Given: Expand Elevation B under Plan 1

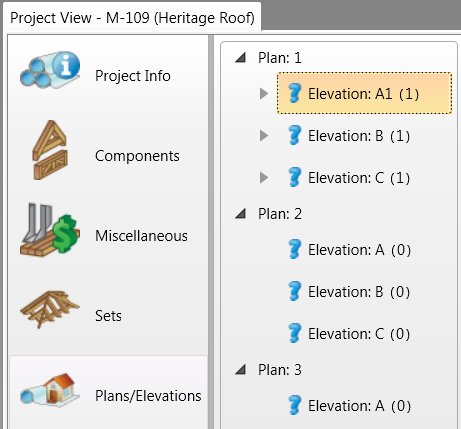Looking at the screenshot, I should pos(264,136).
